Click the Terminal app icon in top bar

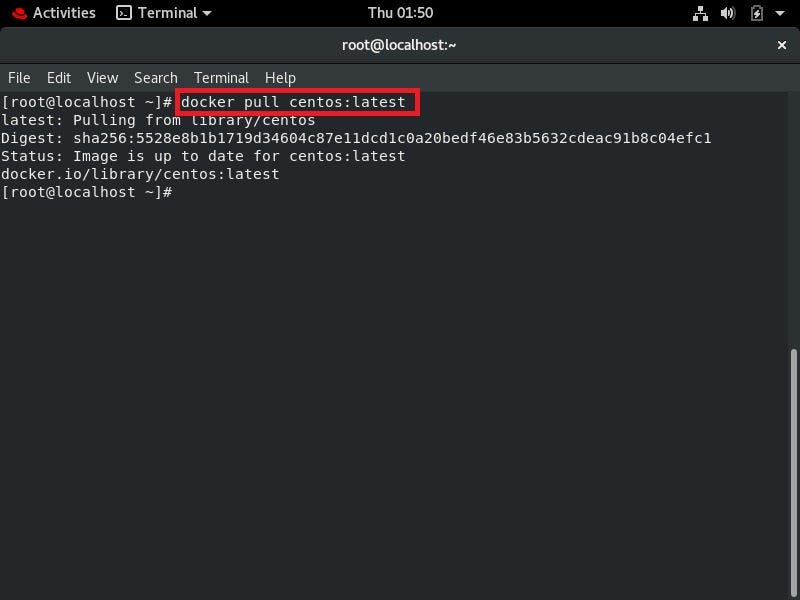pyautogui.click(x=123, y=13)
